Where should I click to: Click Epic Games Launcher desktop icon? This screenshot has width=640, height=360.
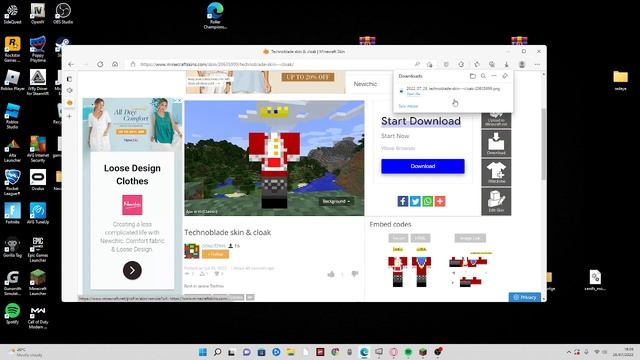[x=38, y=249]
